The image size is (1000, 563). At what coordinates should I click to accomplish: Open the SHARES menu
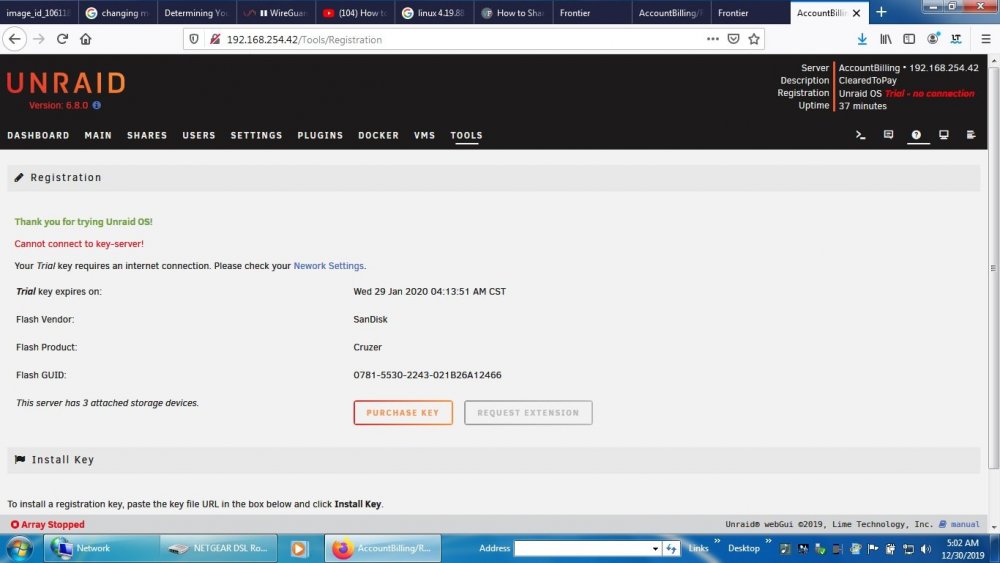click(147, 135)
